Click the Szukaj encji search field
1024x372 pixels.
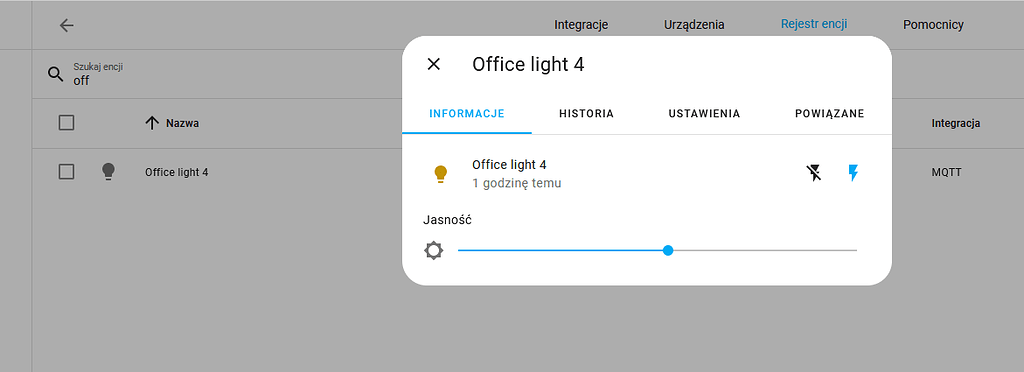216,74
